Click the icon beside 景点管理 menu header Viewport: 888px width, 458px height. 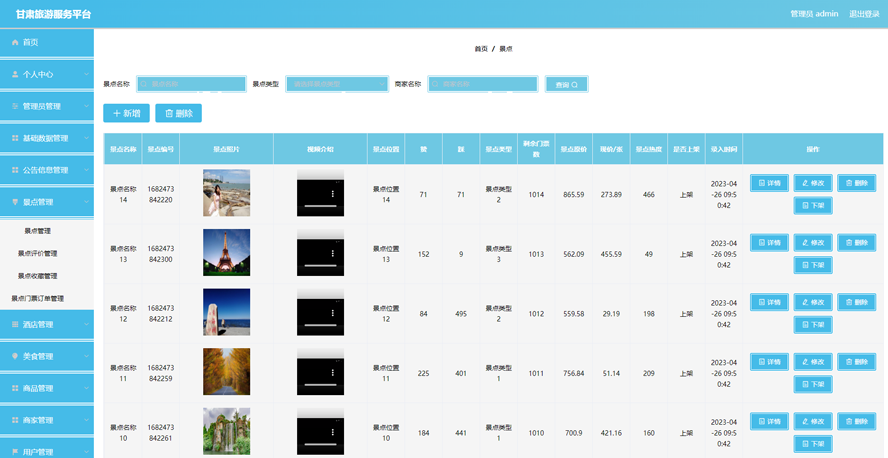coord(15,202)
